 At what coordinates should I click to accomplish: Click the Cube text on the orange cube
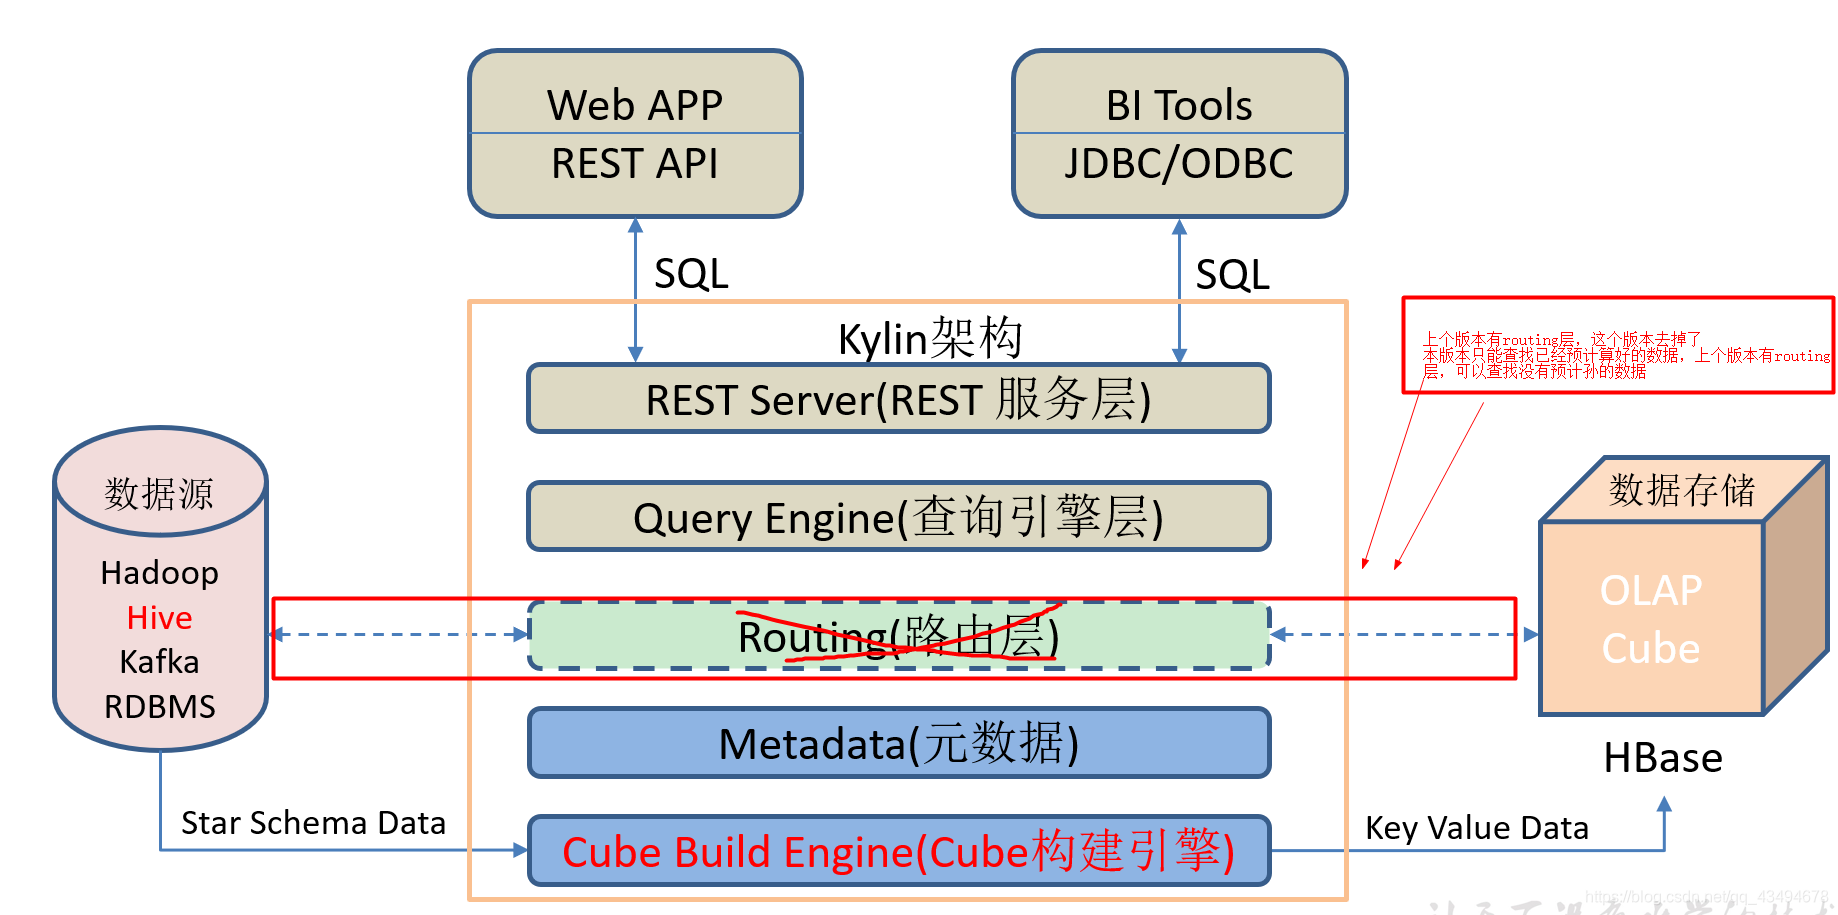(x=1651, y=649)
